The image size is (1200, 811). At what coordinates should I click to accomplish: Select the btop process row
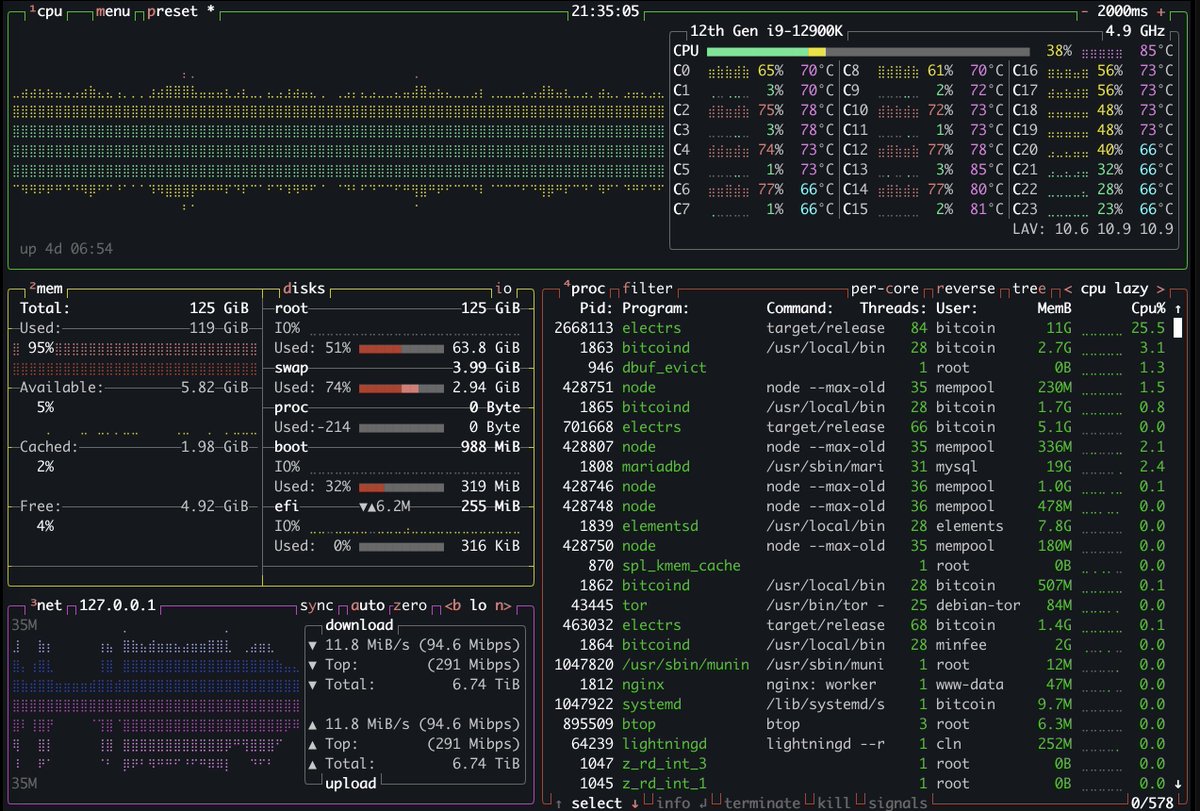(x=857, y=724)
